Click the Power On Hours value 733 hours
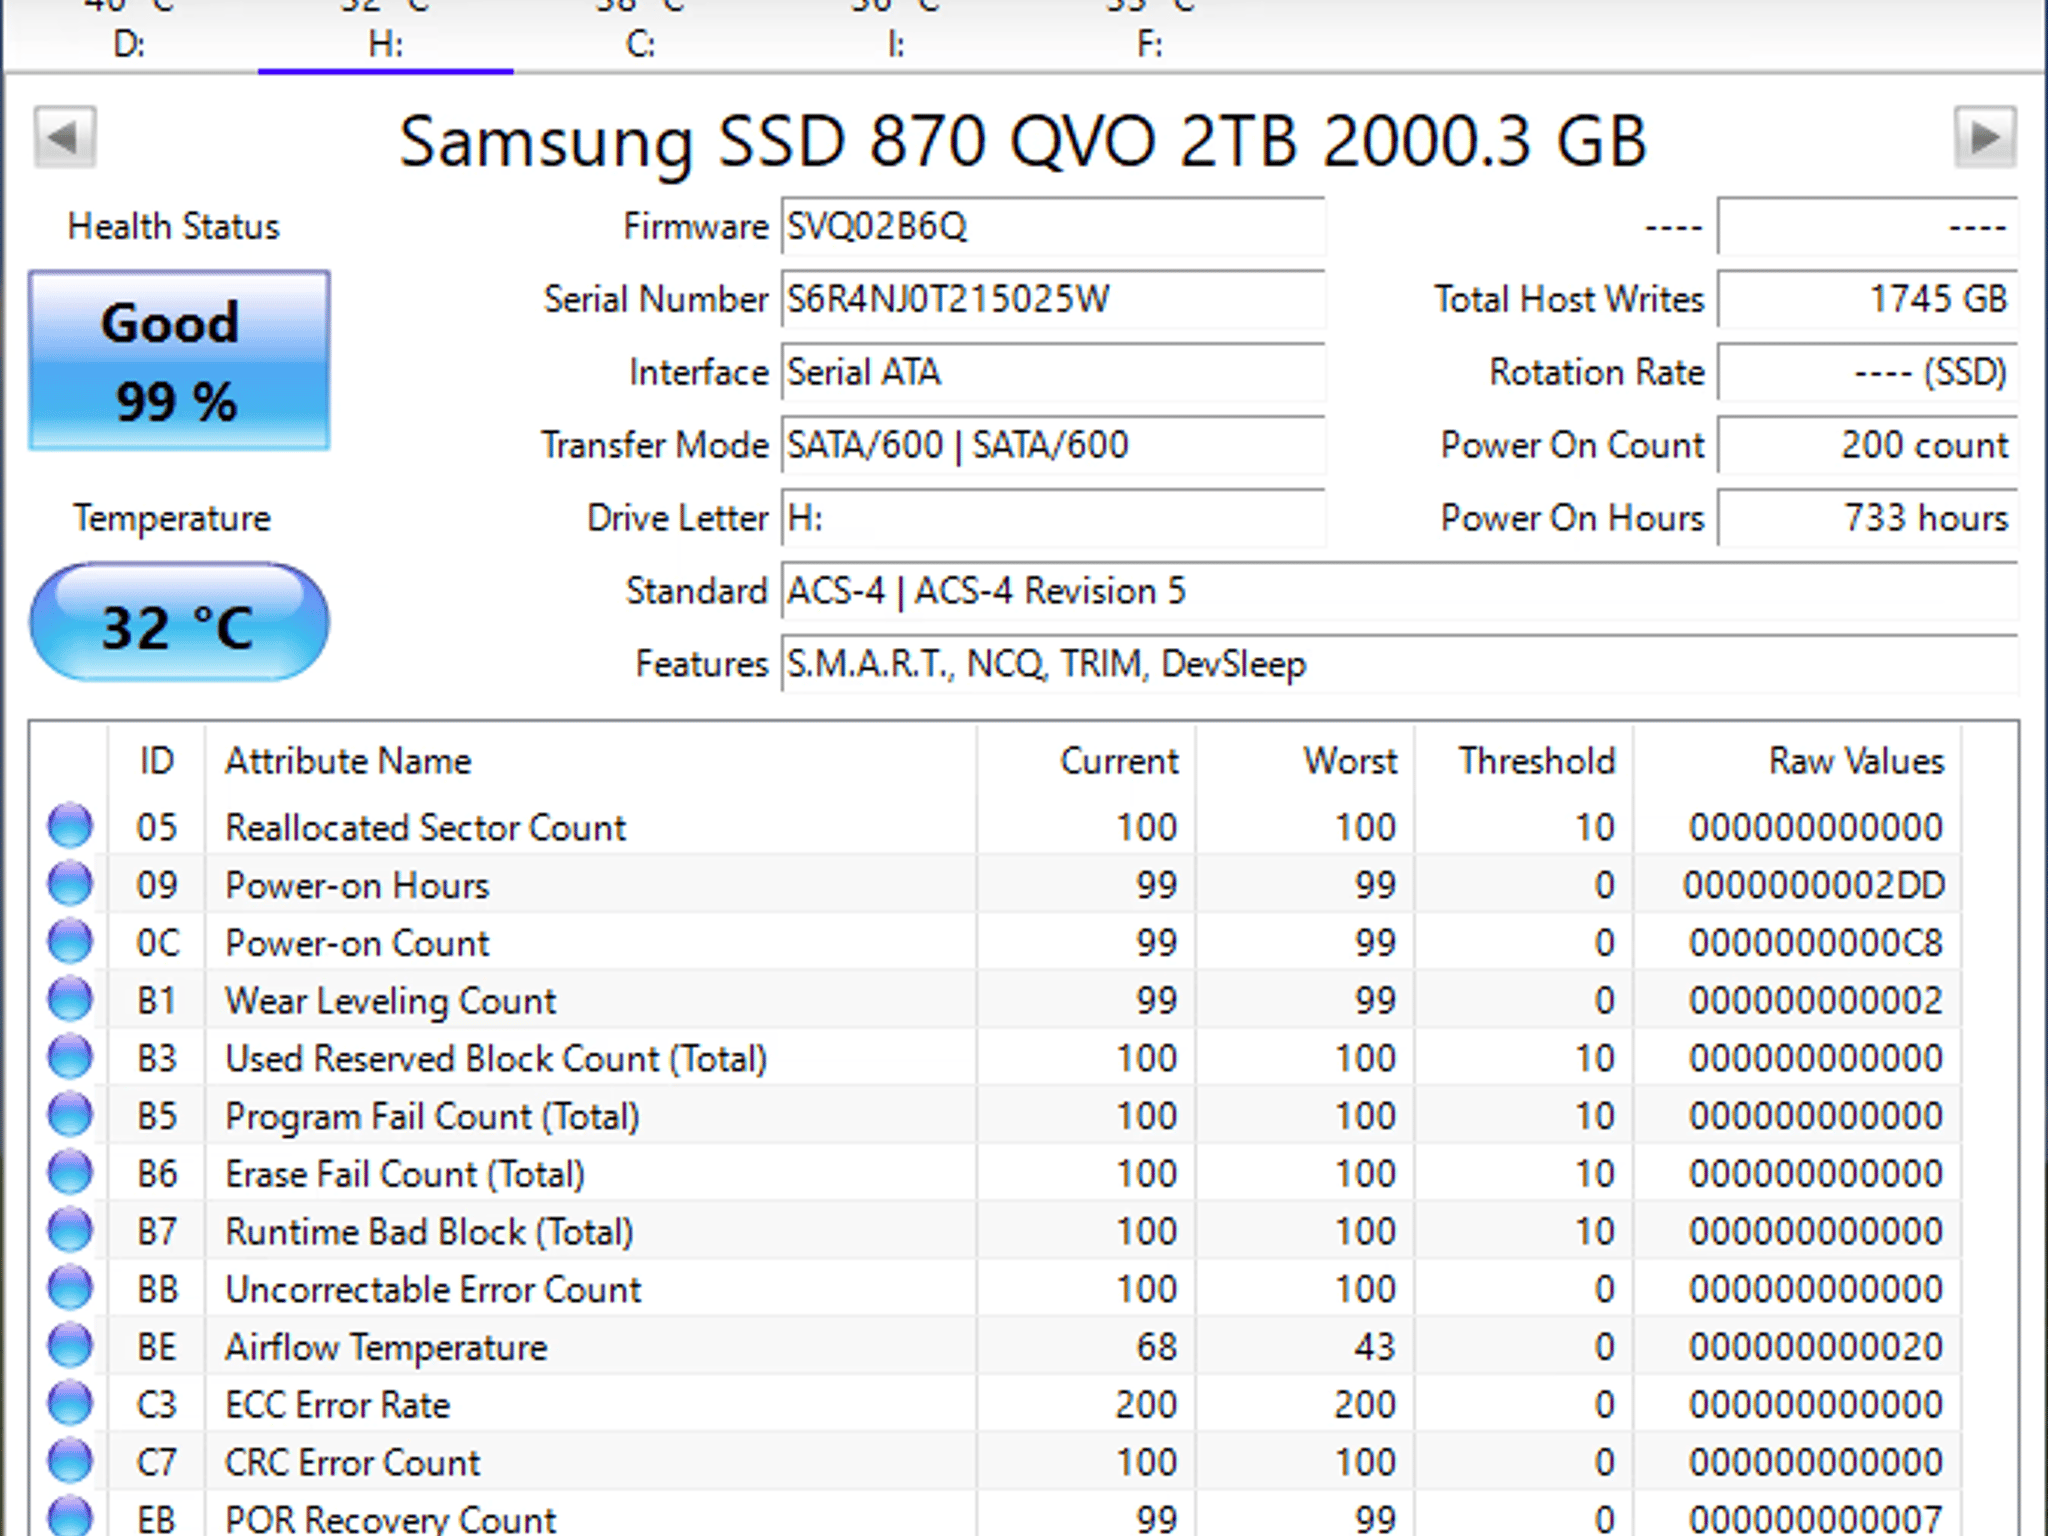The width and height of the screenshot is (2048, 1536). click(1867, 518)
